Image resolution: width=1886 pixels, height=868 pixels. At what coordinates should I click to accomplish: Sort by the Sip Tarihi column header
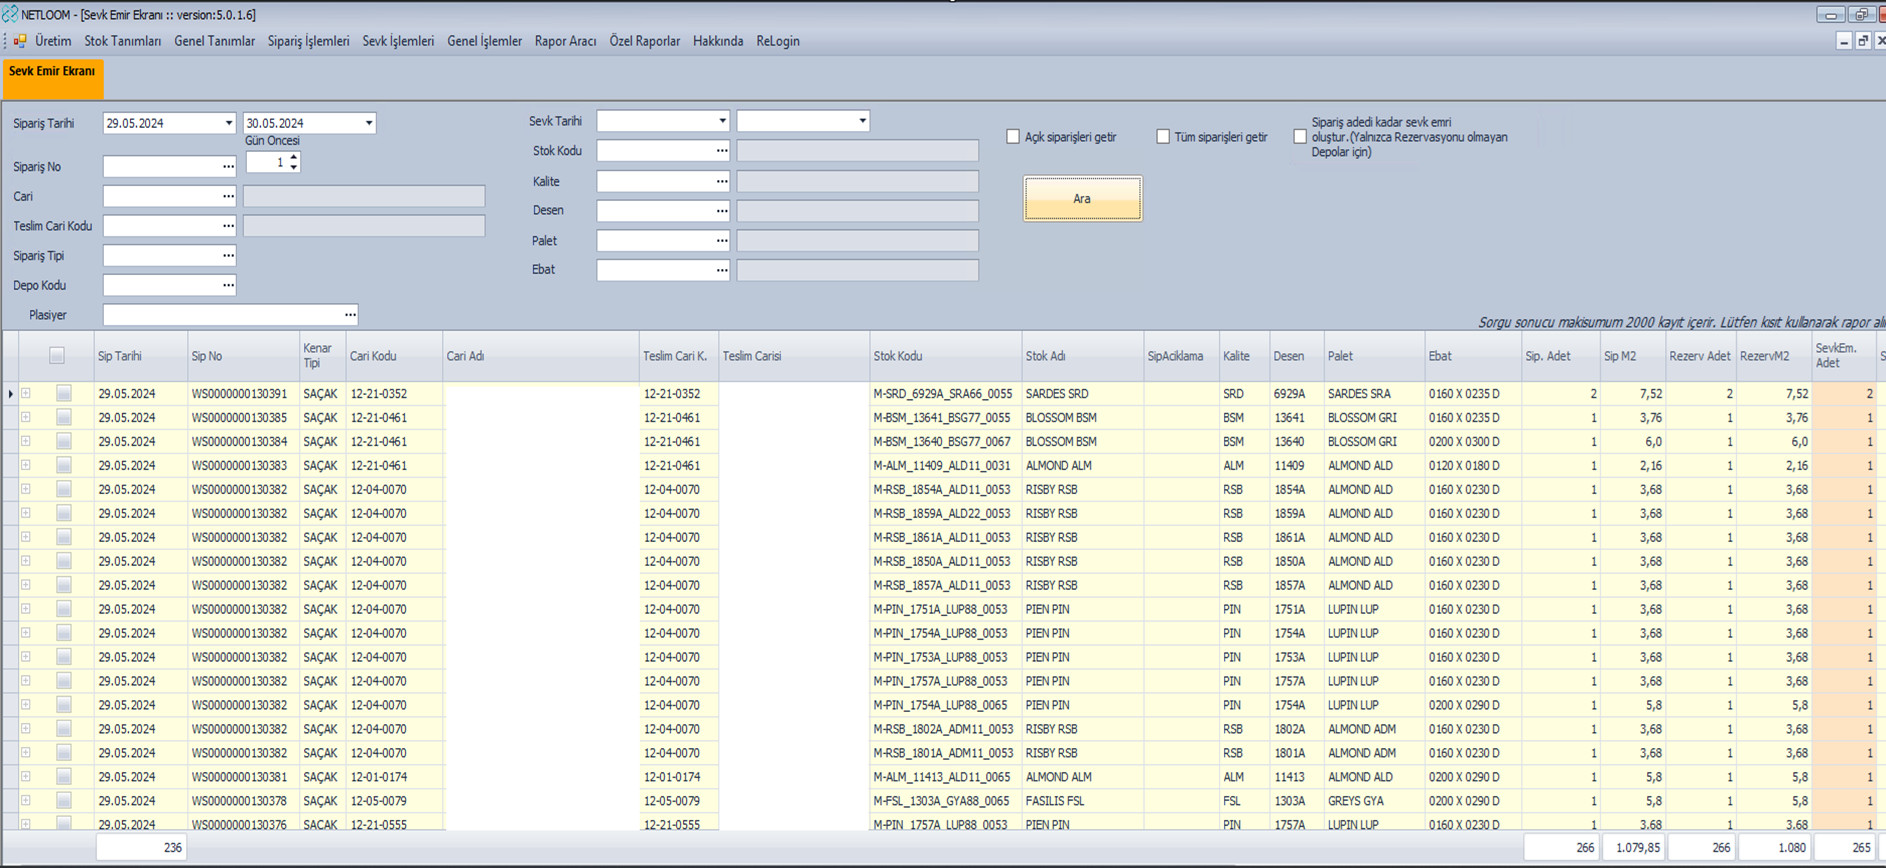pos(140,356)
